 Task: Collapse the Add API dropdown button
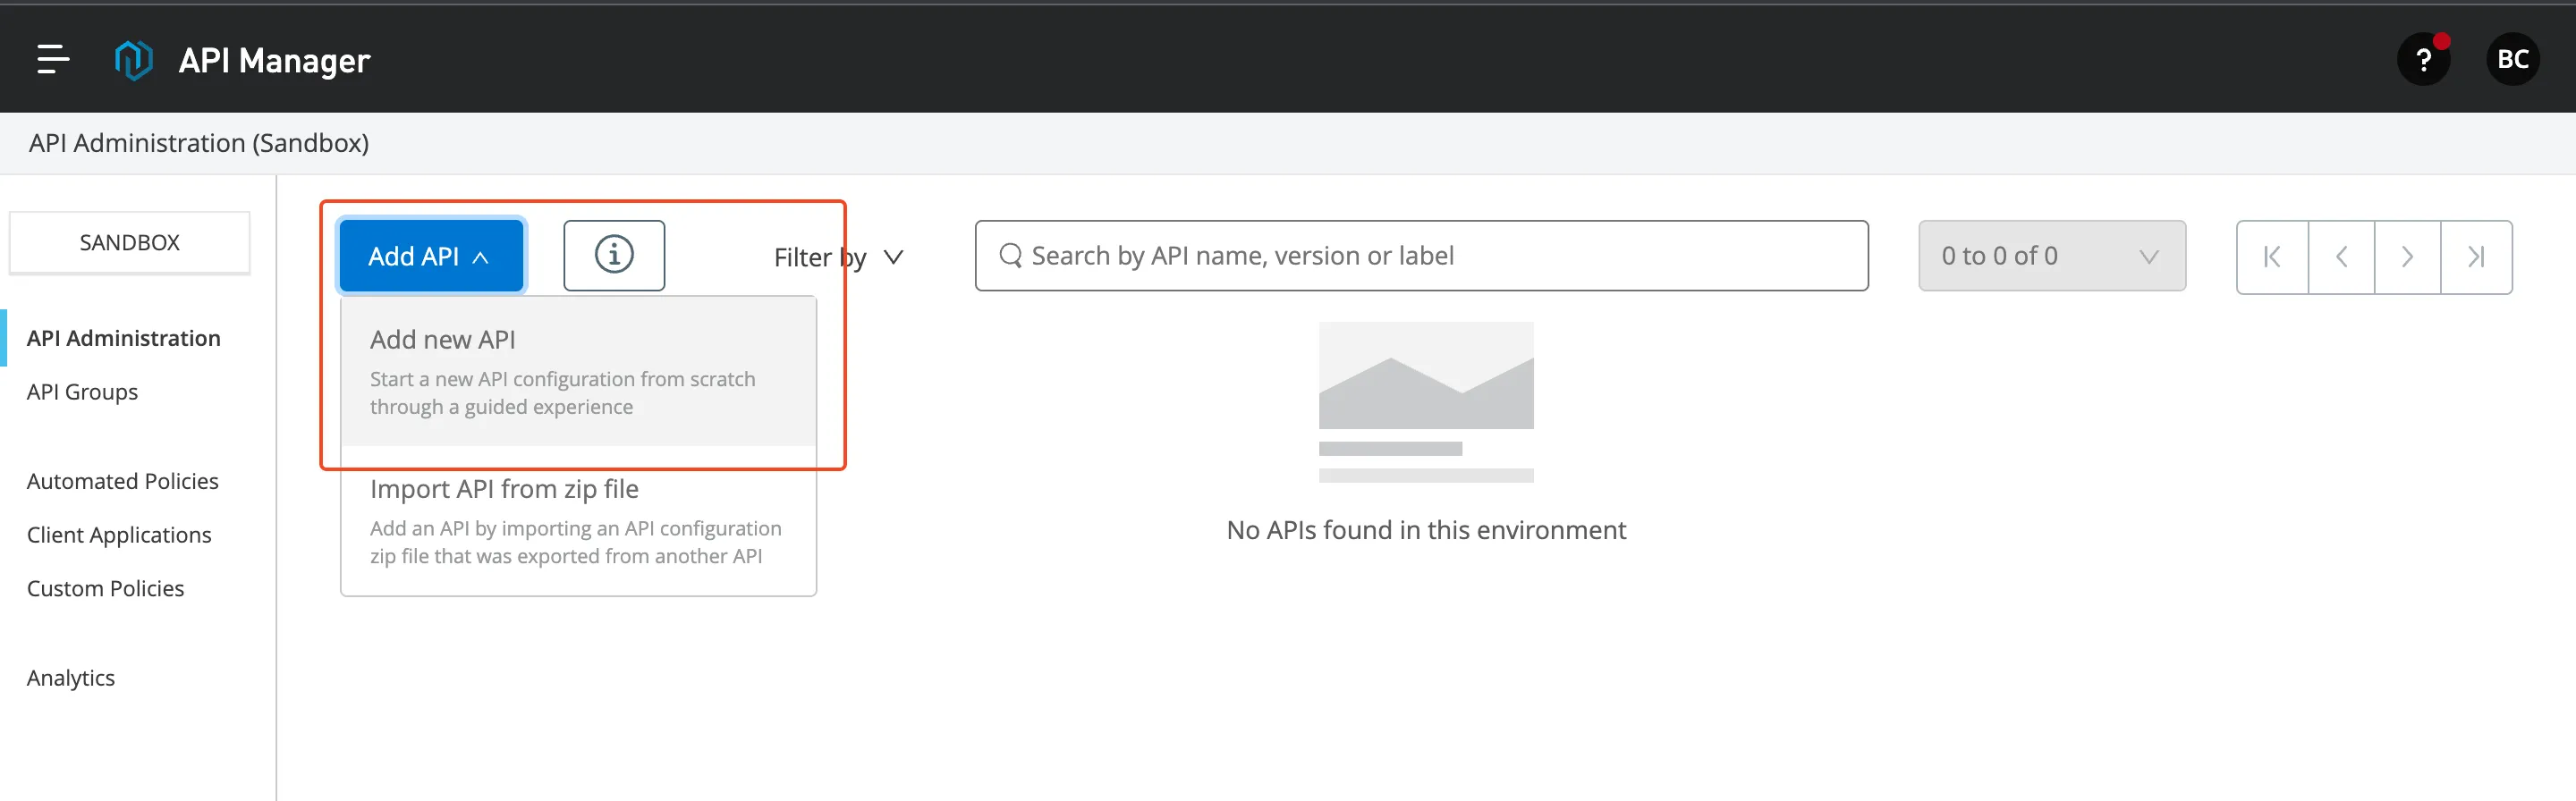[x=431, y=256]
